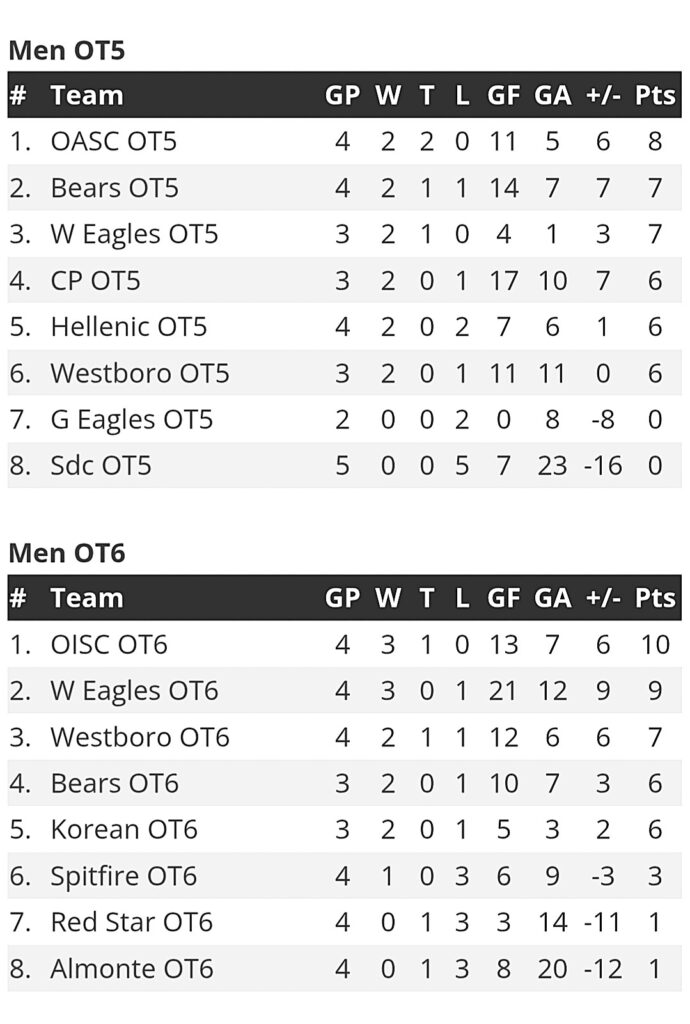This screenshot has height=1024, width=690.
Task: Click G Eagles OT5 team name
Action: pyautogui.click(x=132, y=419)
